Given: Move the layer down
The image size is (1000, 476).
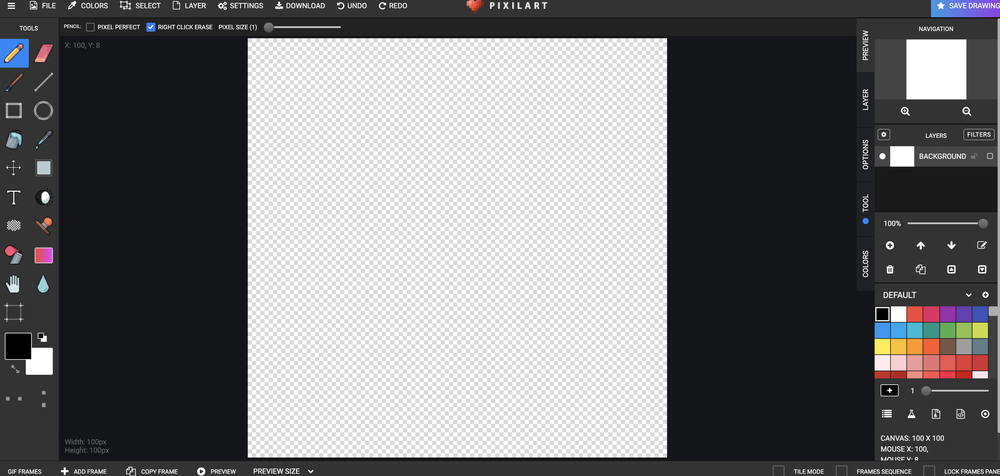Looking at the screenshot, I should click(x=952, y=246).
